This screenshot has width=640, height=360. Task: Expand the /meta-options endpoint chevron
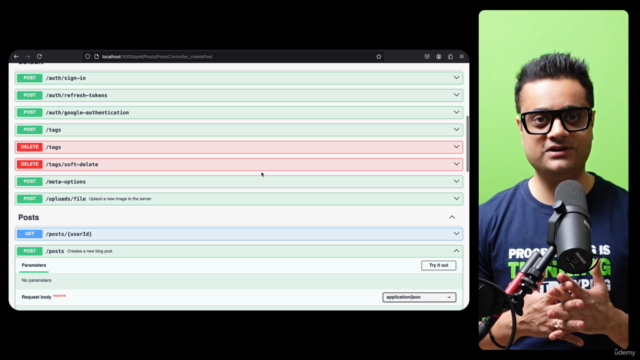(x=456, y=181)
